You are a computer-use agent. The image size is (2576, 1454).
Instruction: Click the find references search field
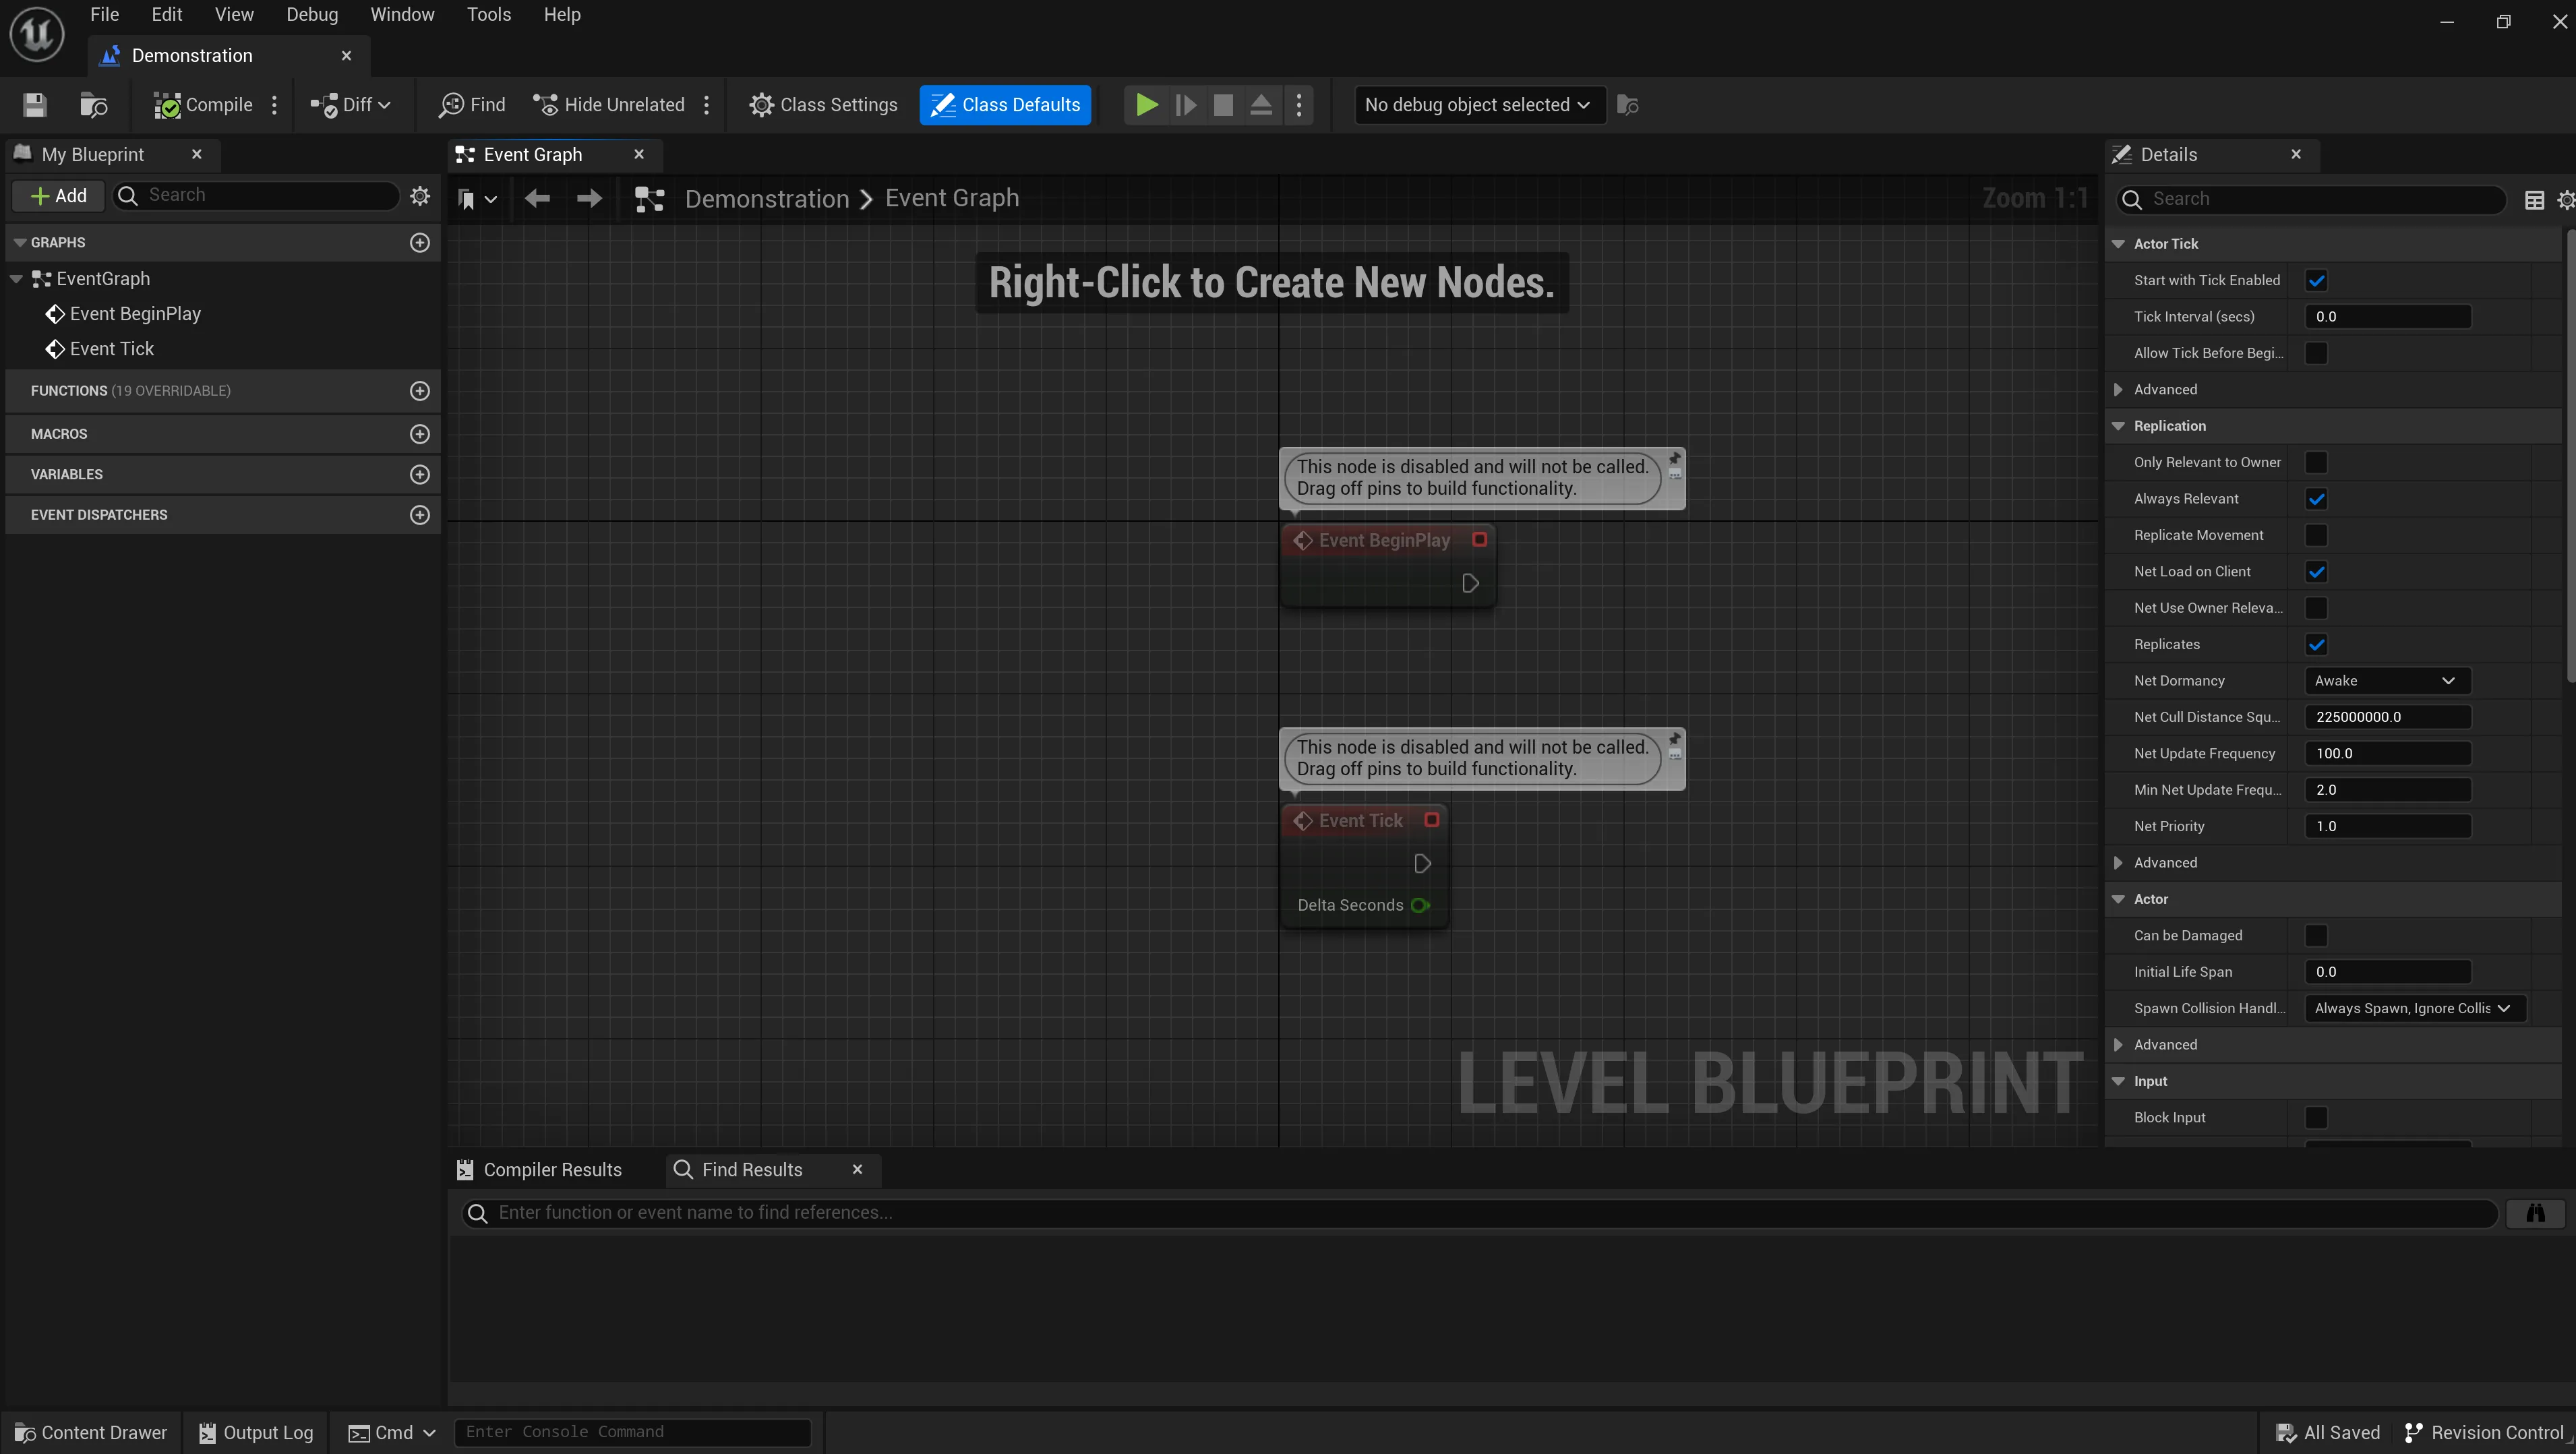1479,1213
